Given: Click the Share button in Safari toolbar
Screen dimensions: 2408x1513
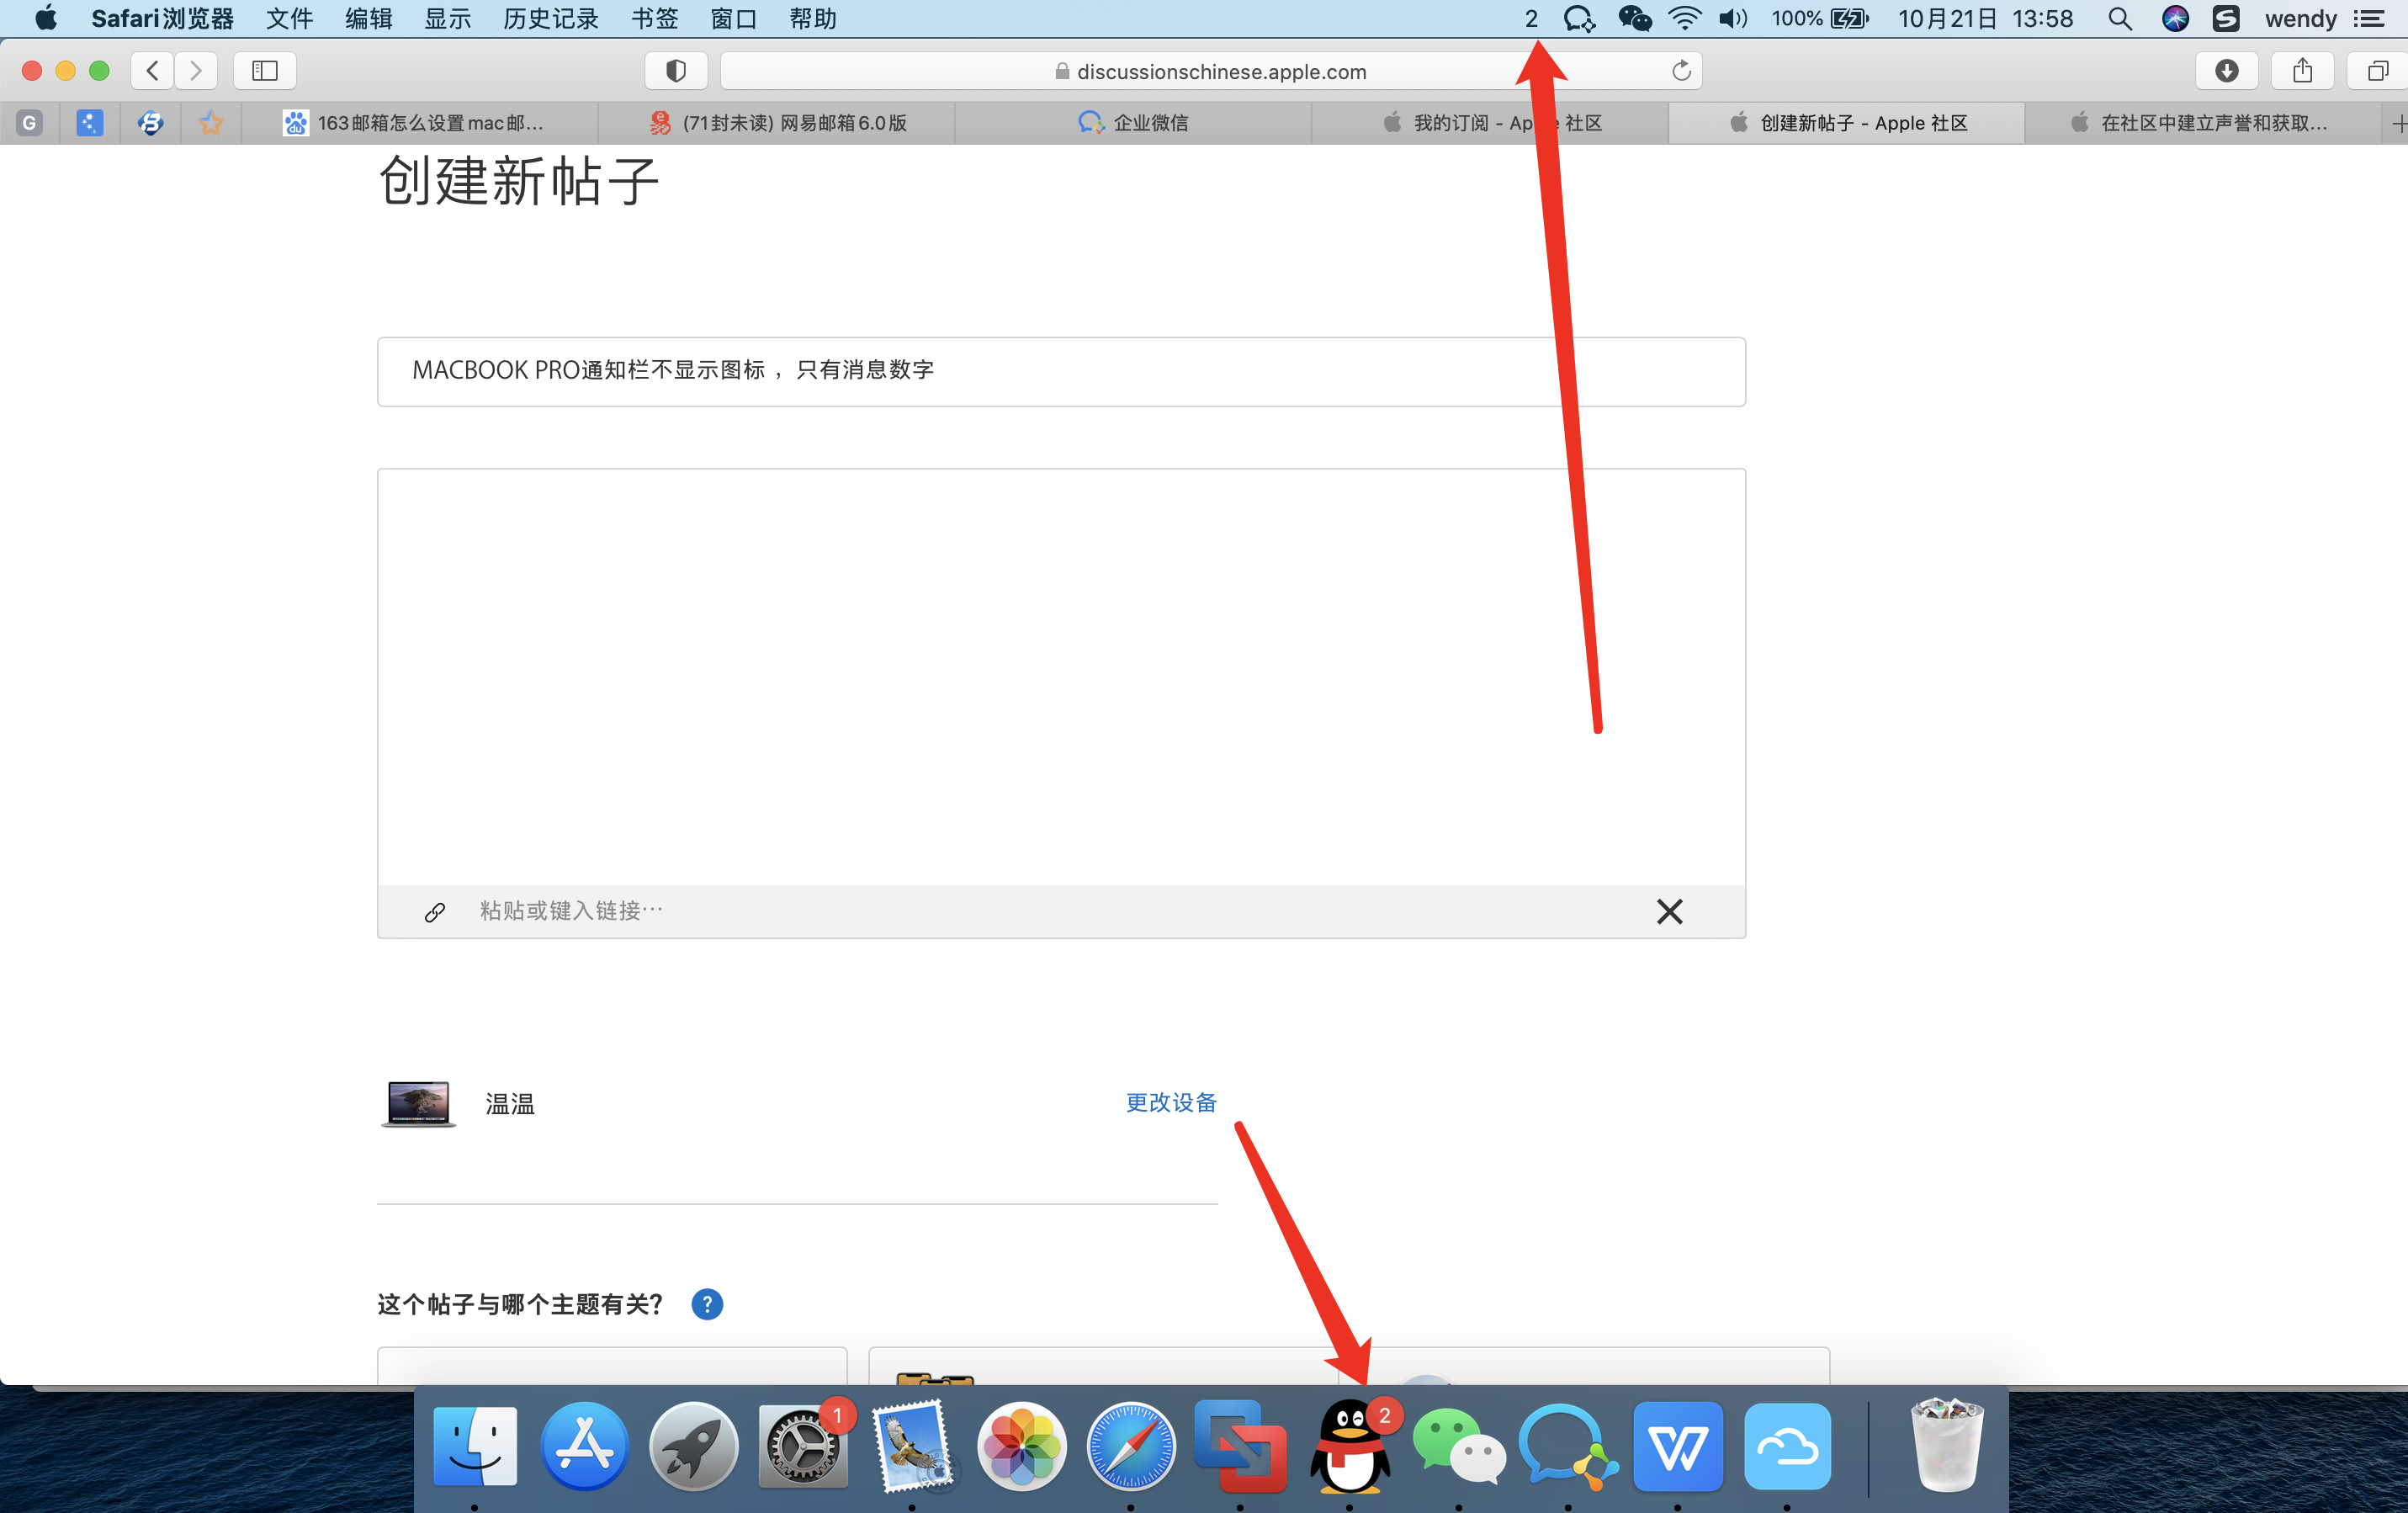Looking at the screenshot, I should tap(2302, 70).
